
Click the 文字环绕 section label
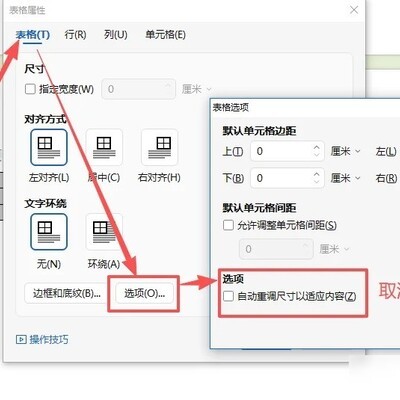click(45, 204)
